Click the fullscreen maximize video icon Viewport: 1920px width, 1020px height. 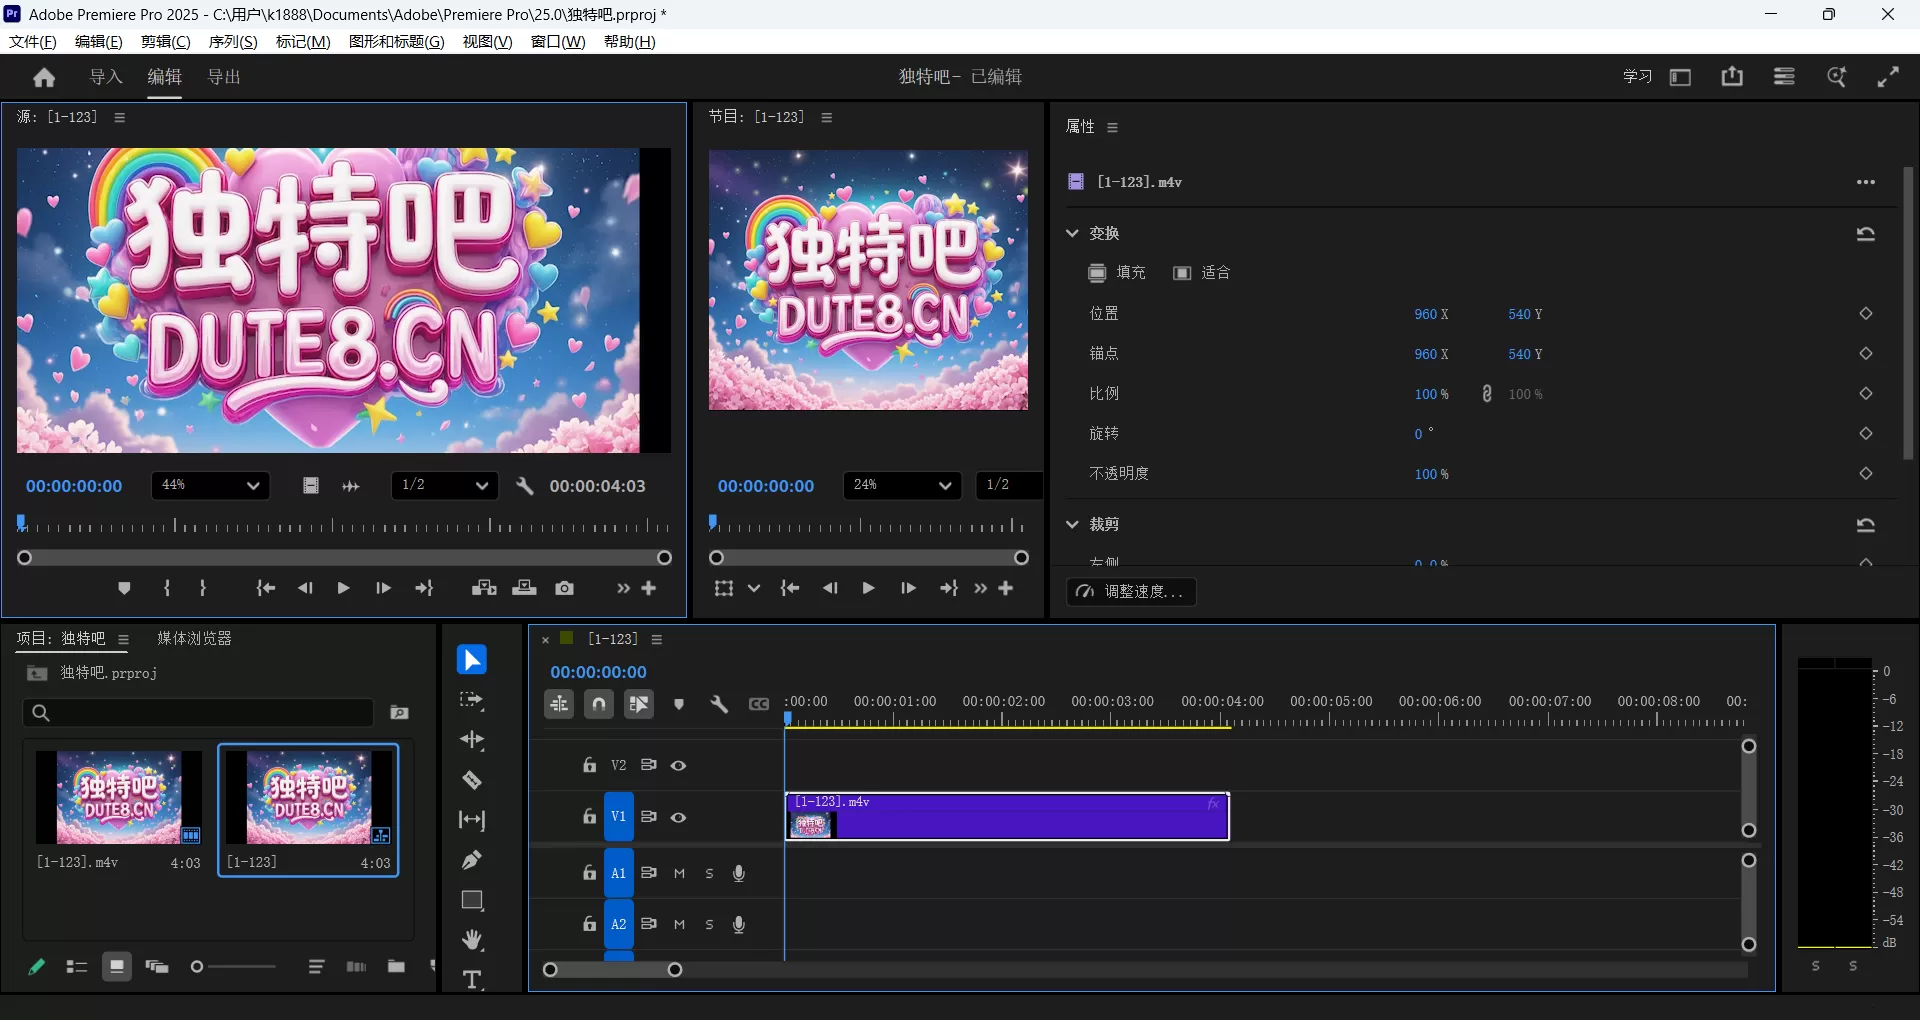click(1888, 77)
